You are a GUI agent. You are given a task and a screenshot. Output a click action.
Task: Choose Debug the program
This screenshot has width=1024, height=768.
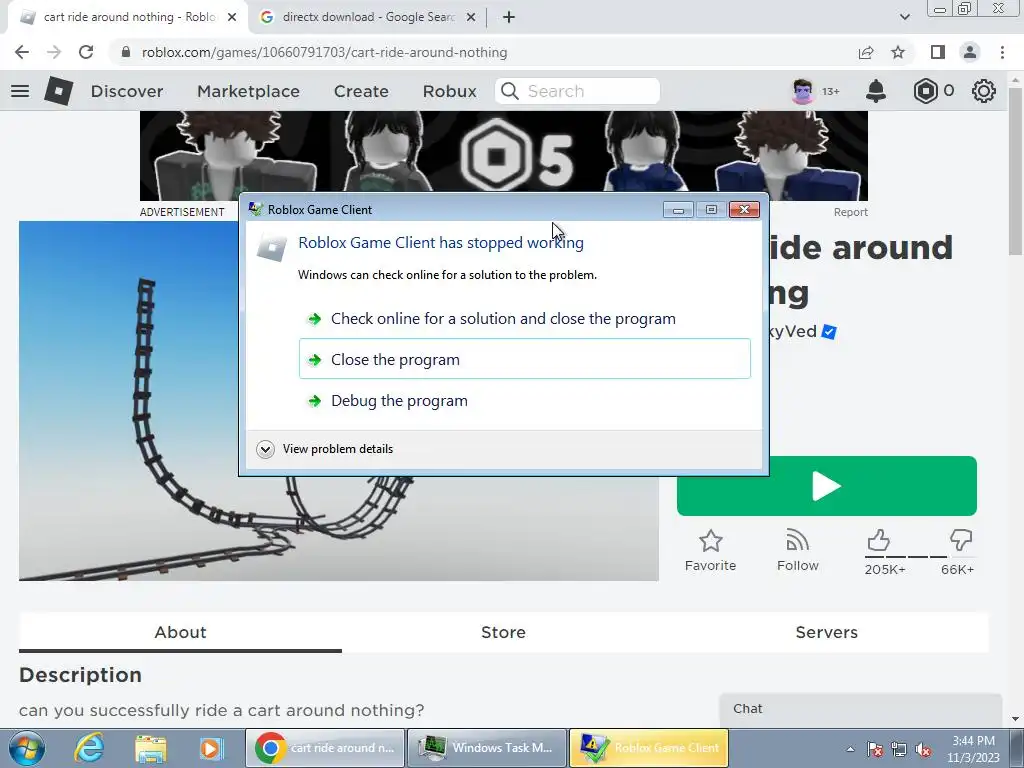click(524, 400)
